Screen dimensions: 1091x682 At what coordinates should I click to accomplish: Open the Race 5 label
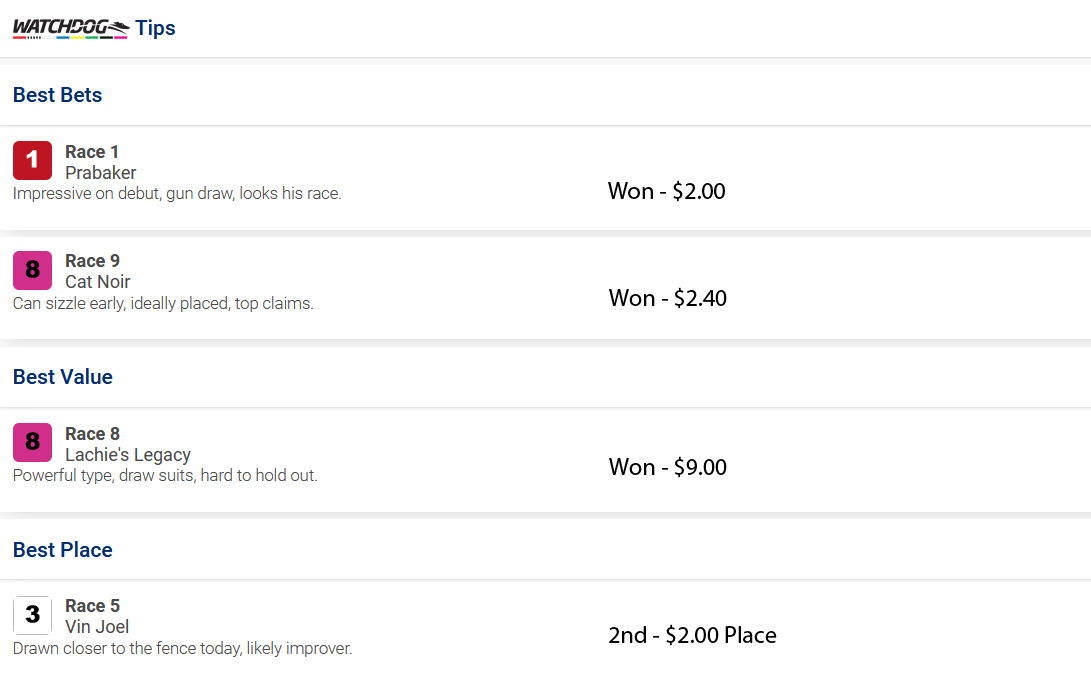point(93,605)
